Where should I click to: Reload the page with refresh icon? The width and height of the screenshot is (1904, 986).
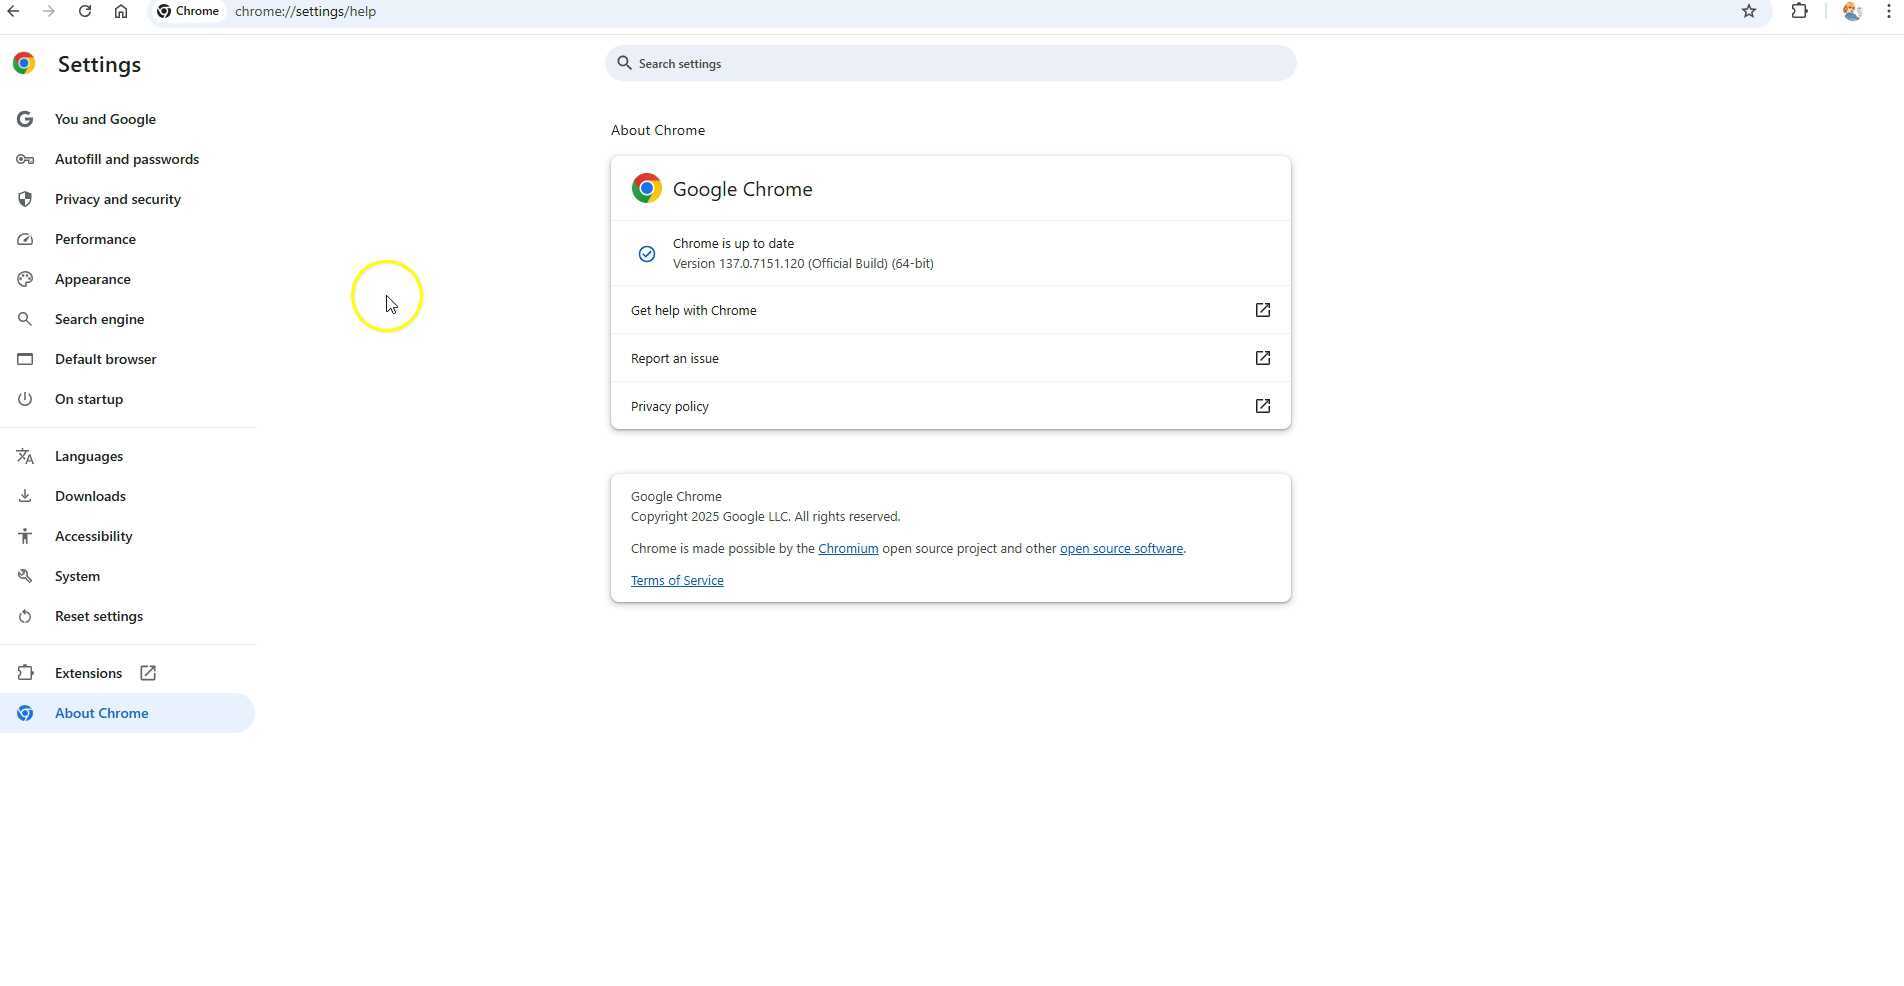pyautogui.click(x=85, y=11)
